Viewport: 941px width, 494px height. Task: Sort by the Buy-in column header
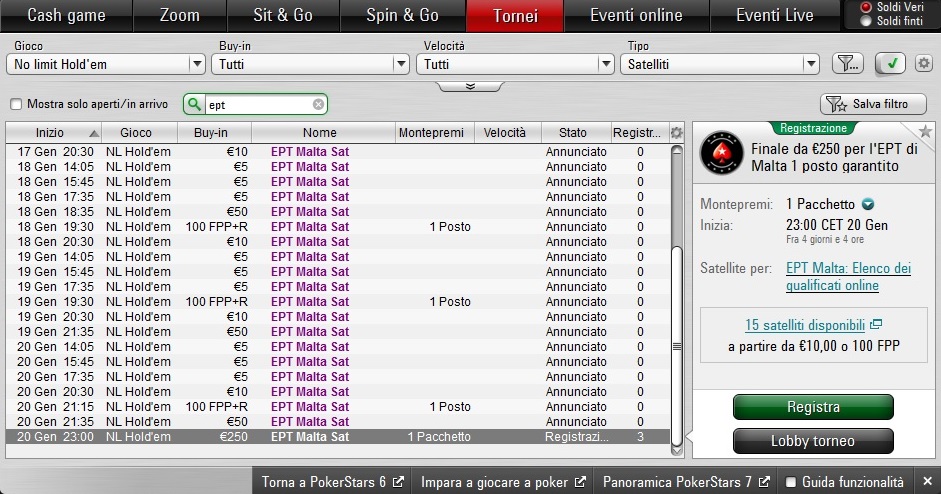click(x=214, y=133)
